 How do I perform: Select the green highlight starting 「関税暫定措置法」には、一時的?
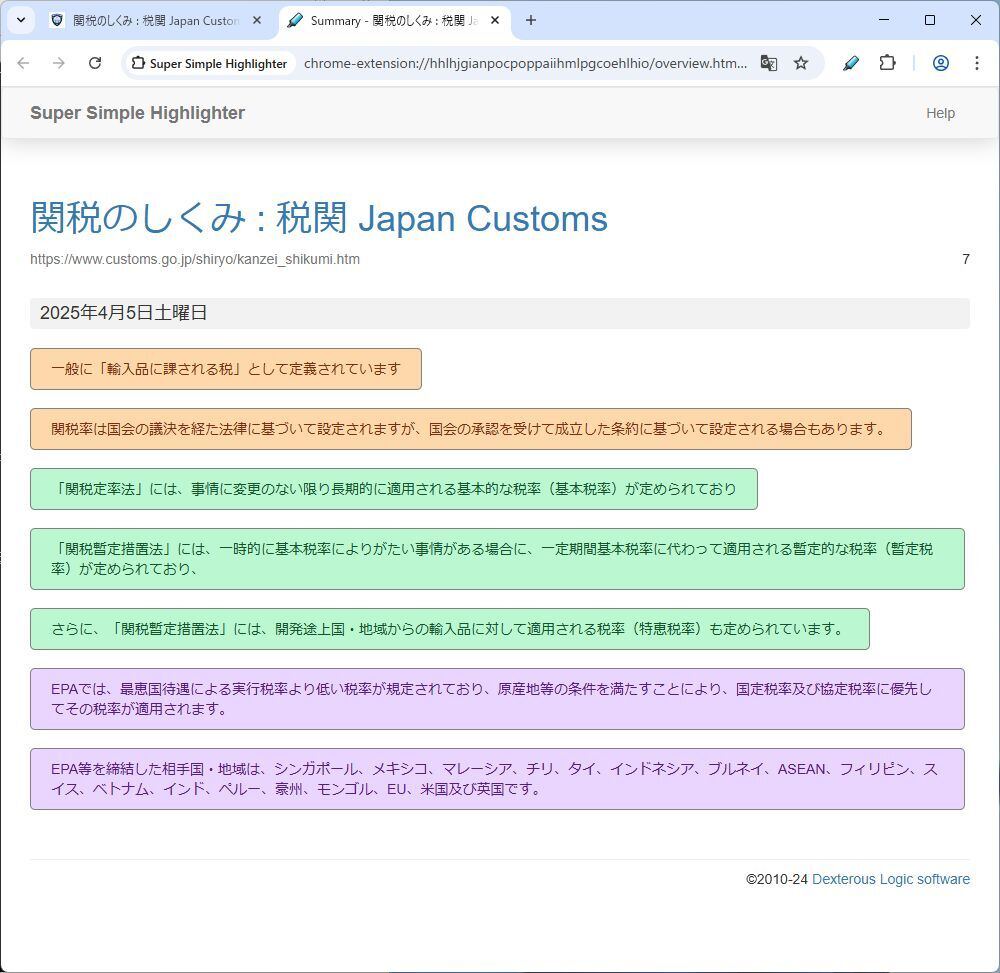(497, 559)
